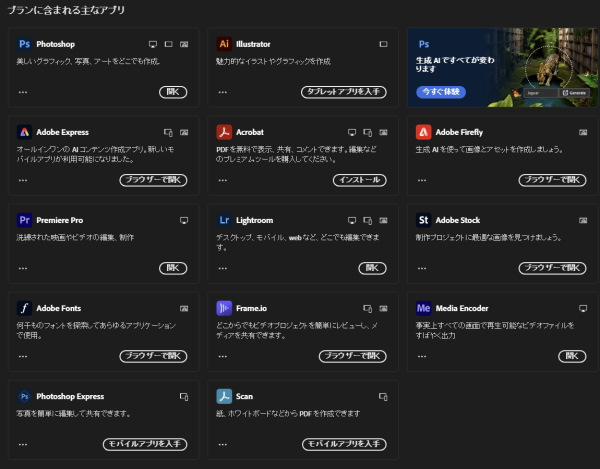The image size is (600, 469).
Task: Open Premiere Pro's more options menu
Action: [23, 268]
